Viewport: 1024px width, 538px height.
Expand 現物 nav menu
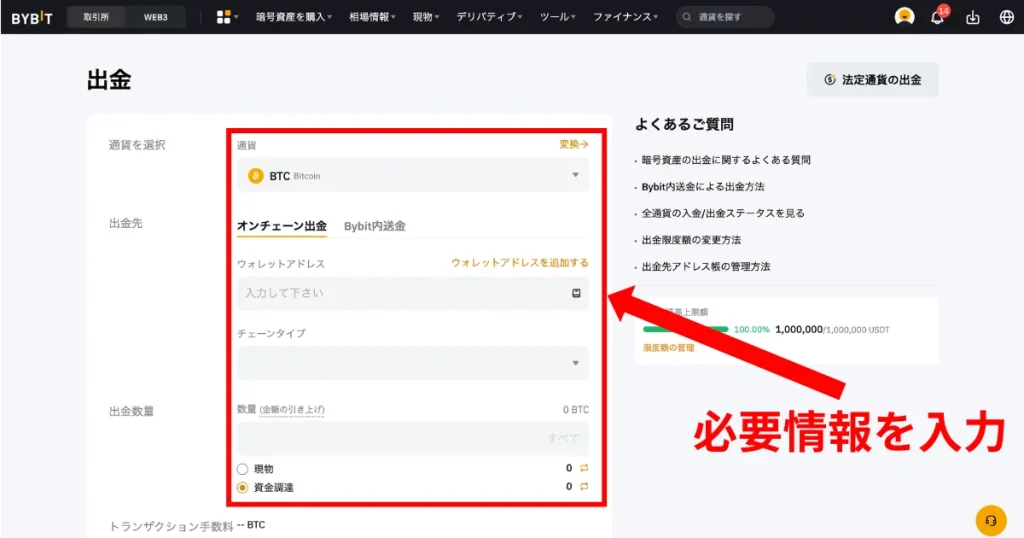pos(426,17)
